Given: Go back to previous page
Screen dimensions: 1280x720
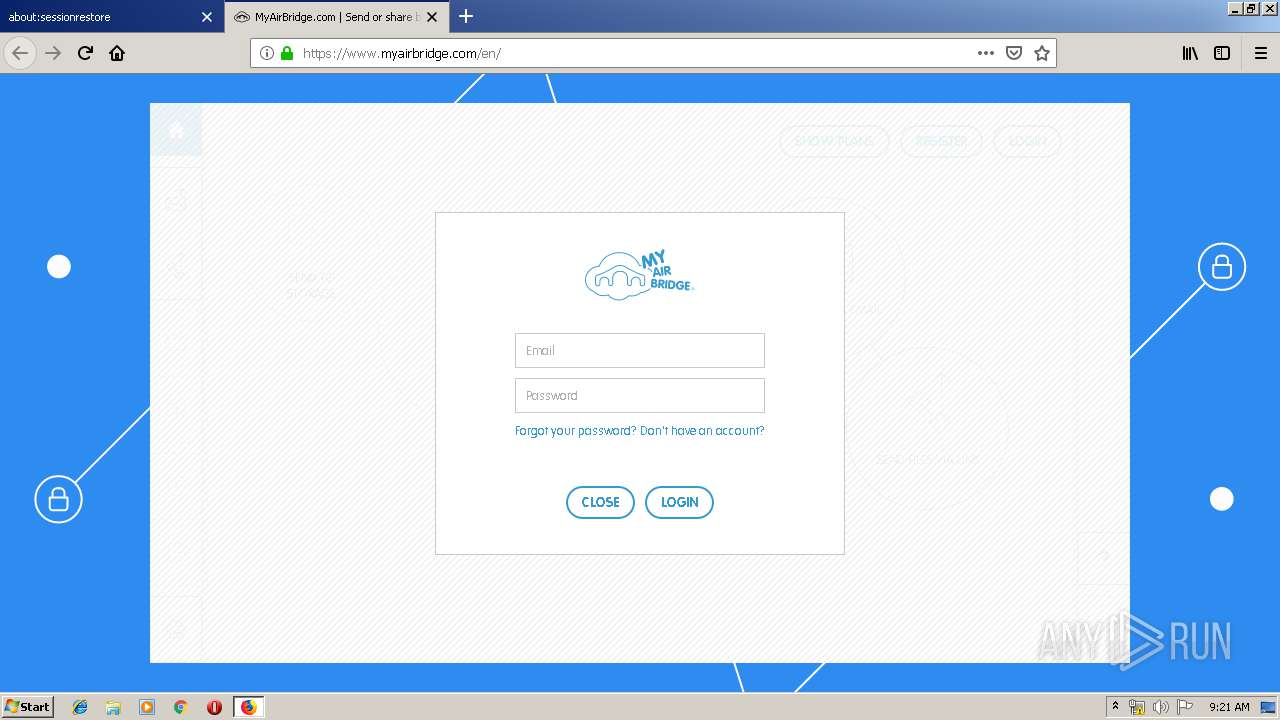Looking at the screenshot, I should 20,54.
